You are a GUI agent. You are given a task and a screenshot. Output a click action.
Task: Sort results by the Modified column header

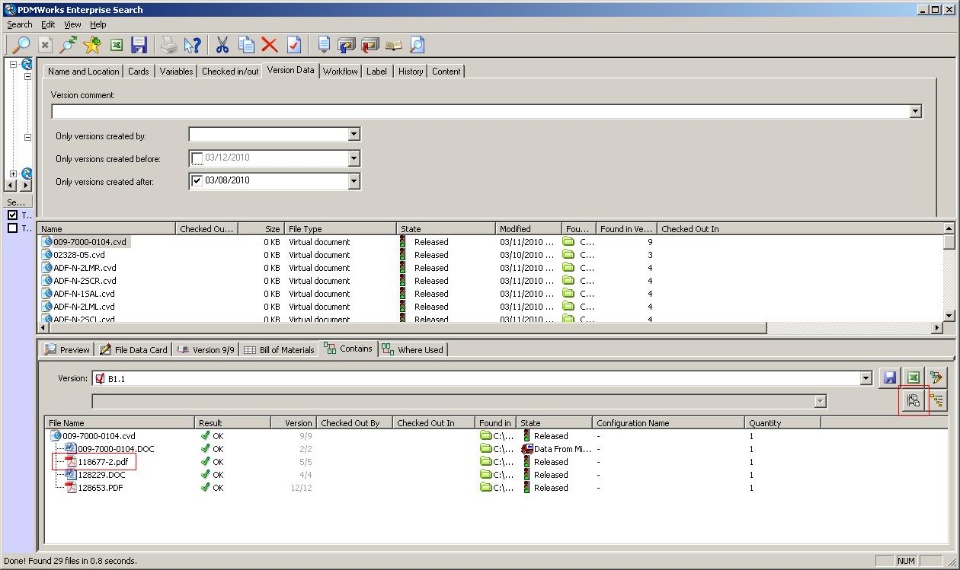pyautogui.click(x=528, y=228)
